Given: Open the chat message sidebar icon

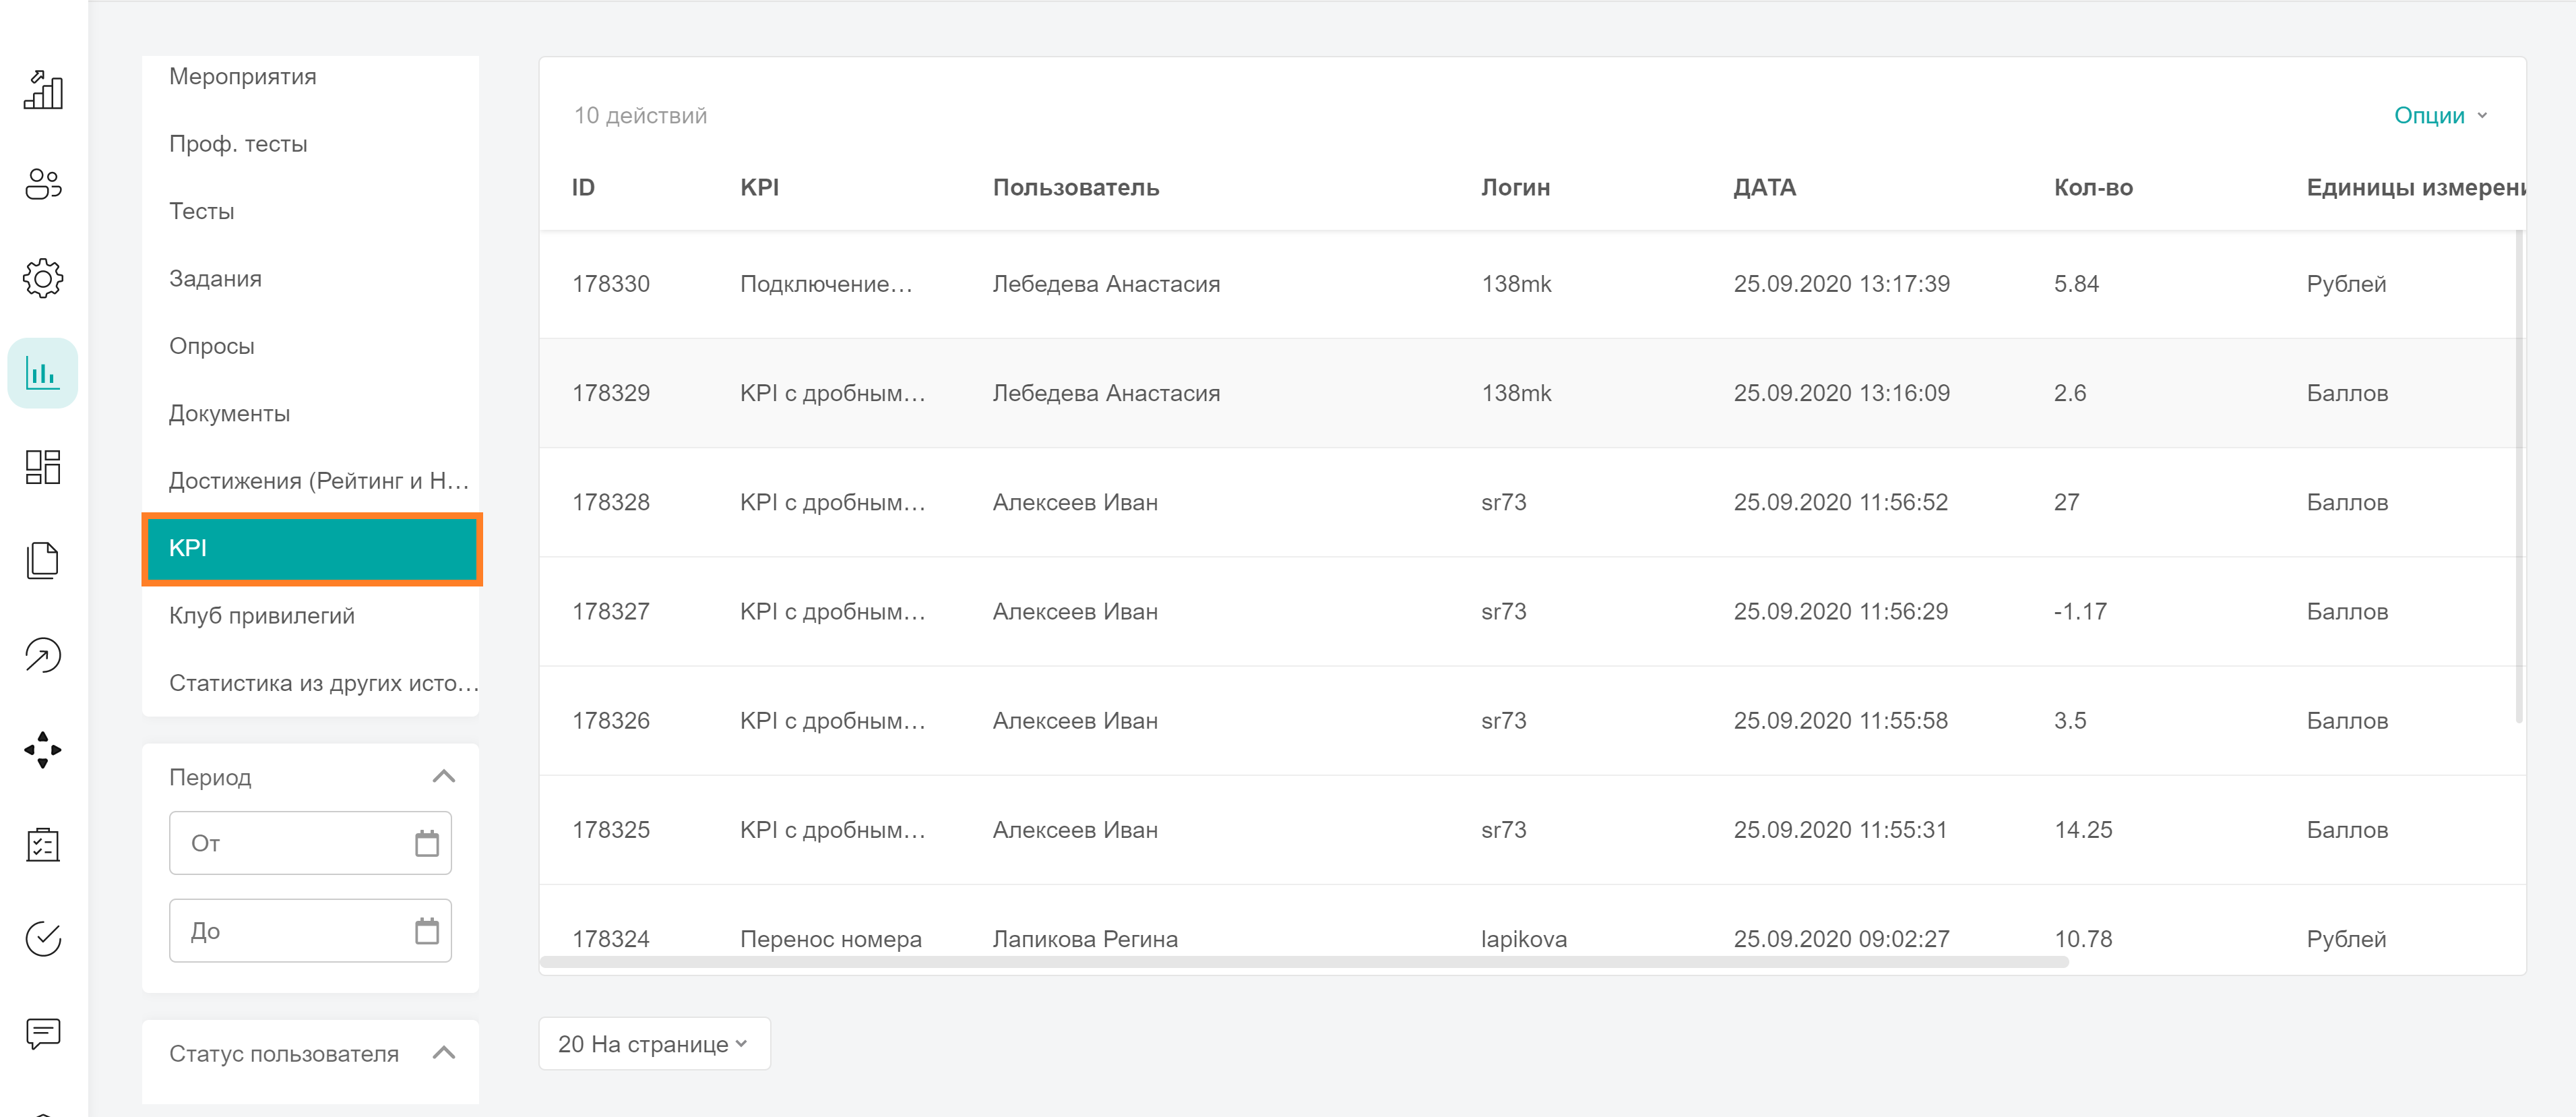Looking at the screenshot, I should pos(43,1033).
